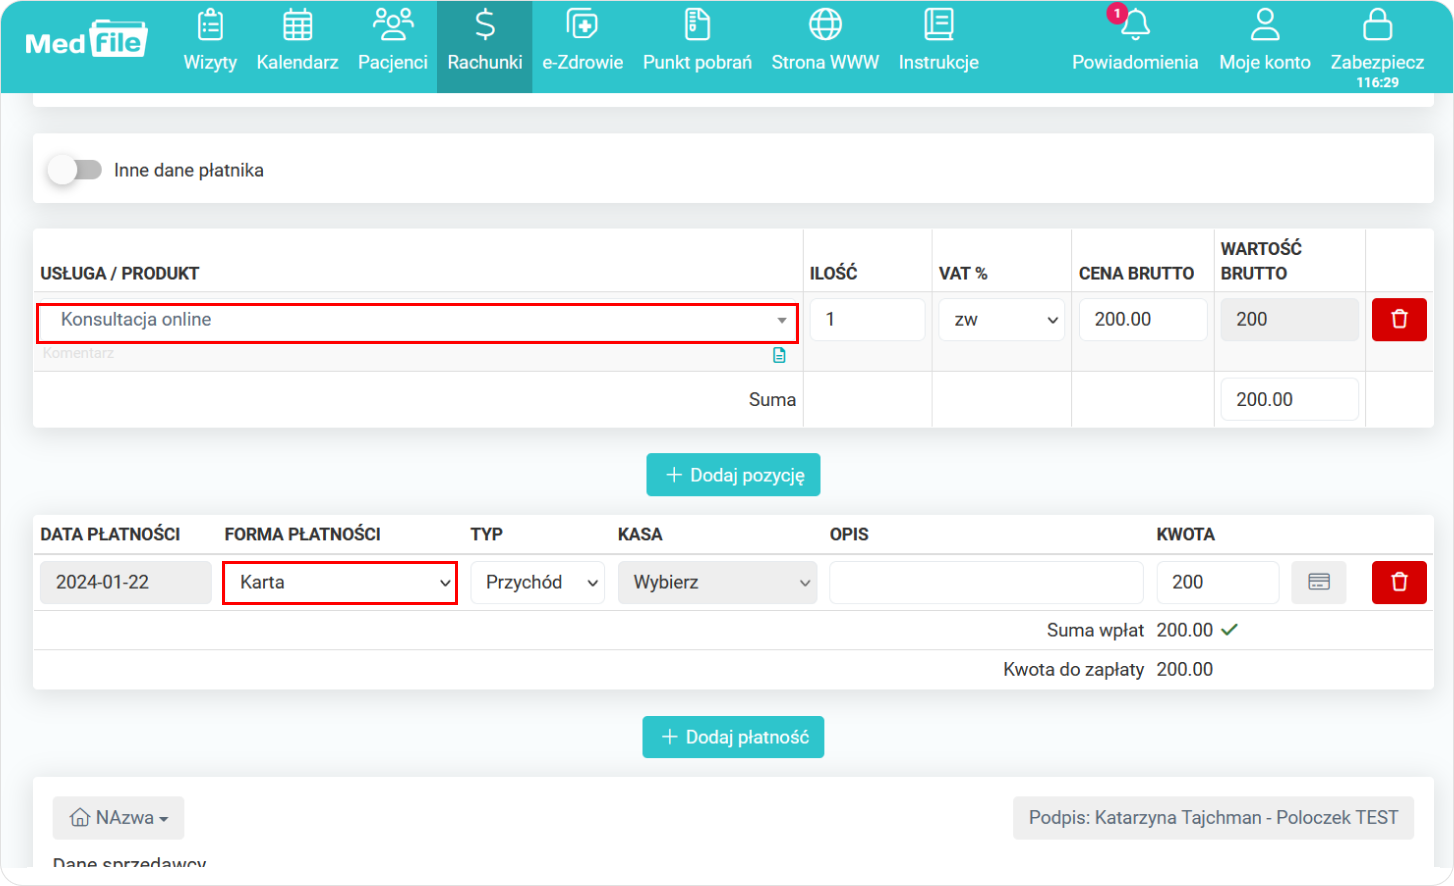Open Moje konto
This screenshot has width=1454, height=886.
[1264, 41]
